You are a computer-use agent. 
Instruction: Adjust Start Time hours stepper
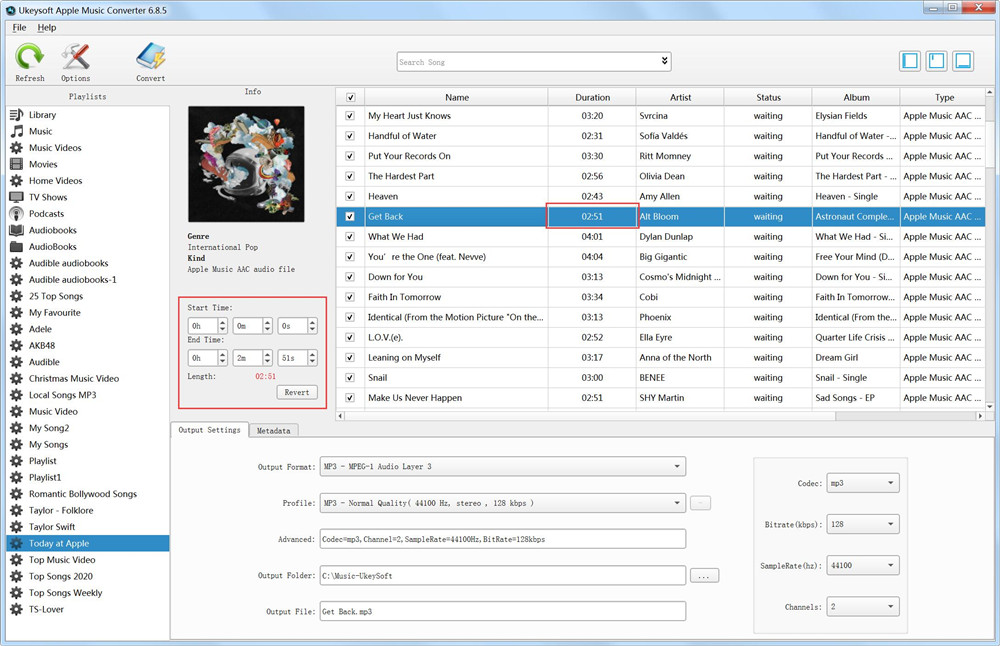(223, 326)
